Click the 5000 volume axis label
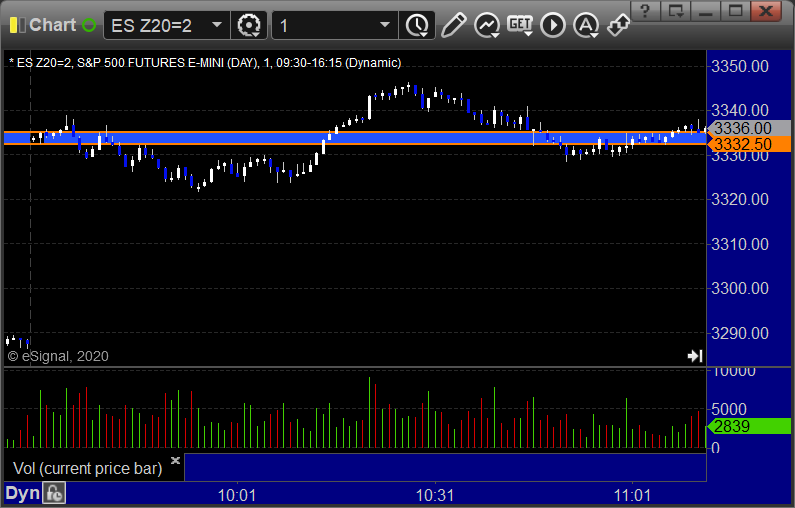The image size is (795, 508). (x=729, y=409)
